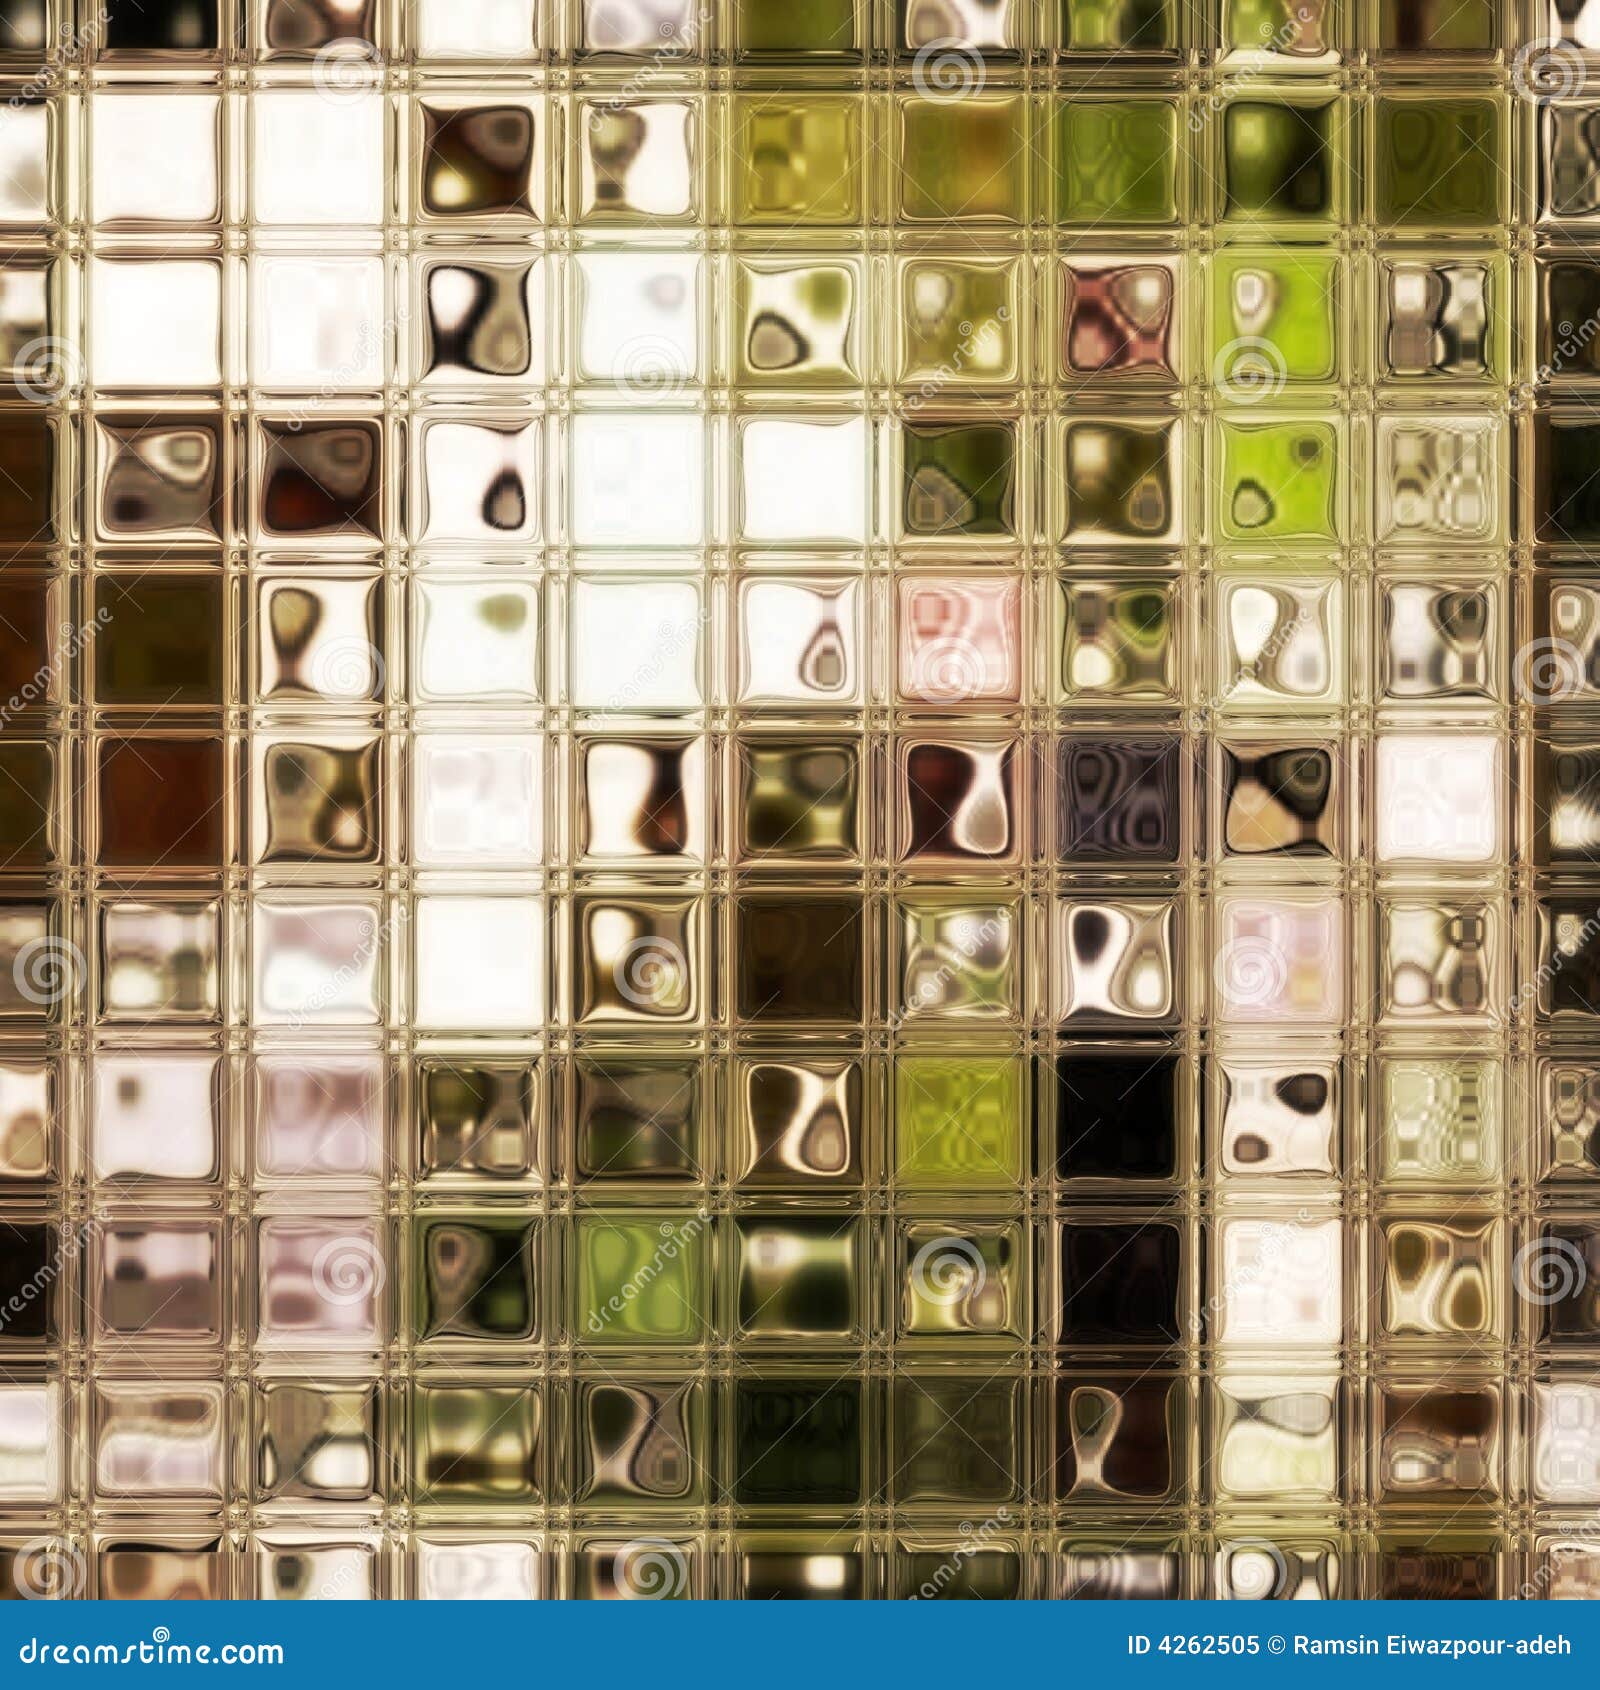Click the dreamstime watermark in the center

(800, 845)
